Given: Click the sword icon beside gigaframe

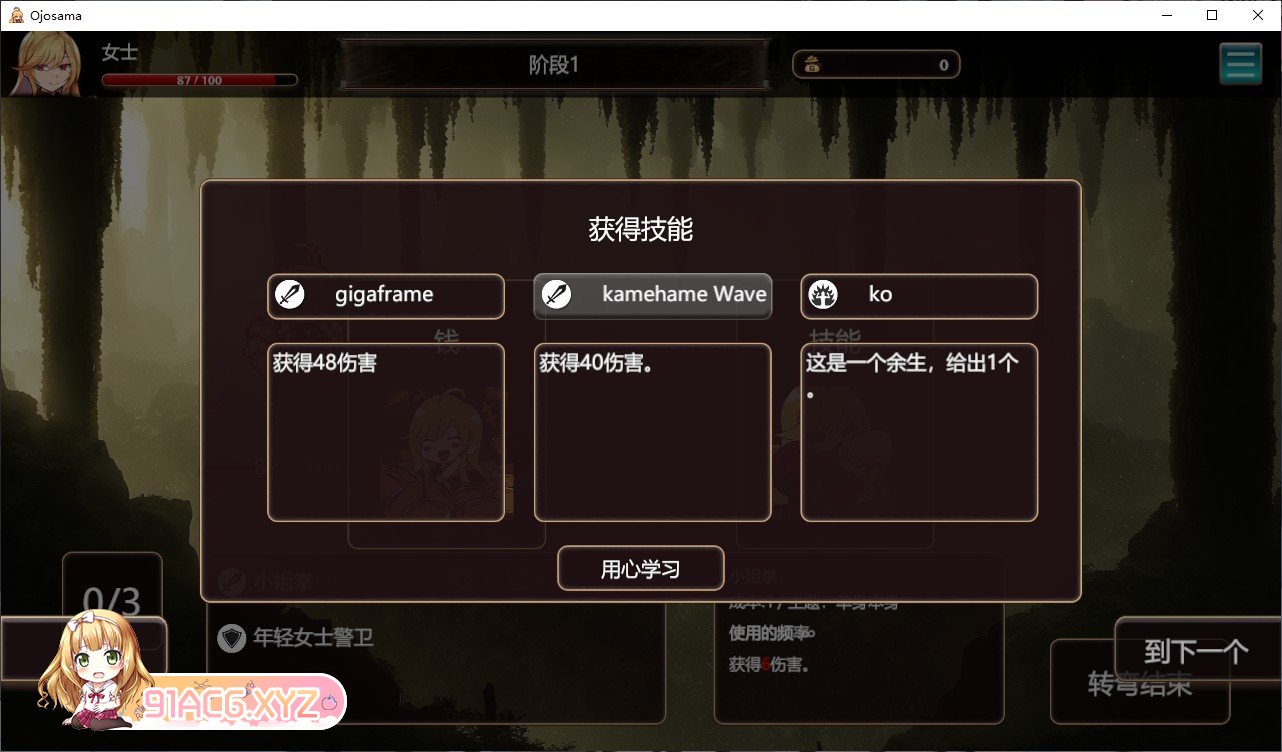Looking at the screenshot, I should (x=290, y=295).
